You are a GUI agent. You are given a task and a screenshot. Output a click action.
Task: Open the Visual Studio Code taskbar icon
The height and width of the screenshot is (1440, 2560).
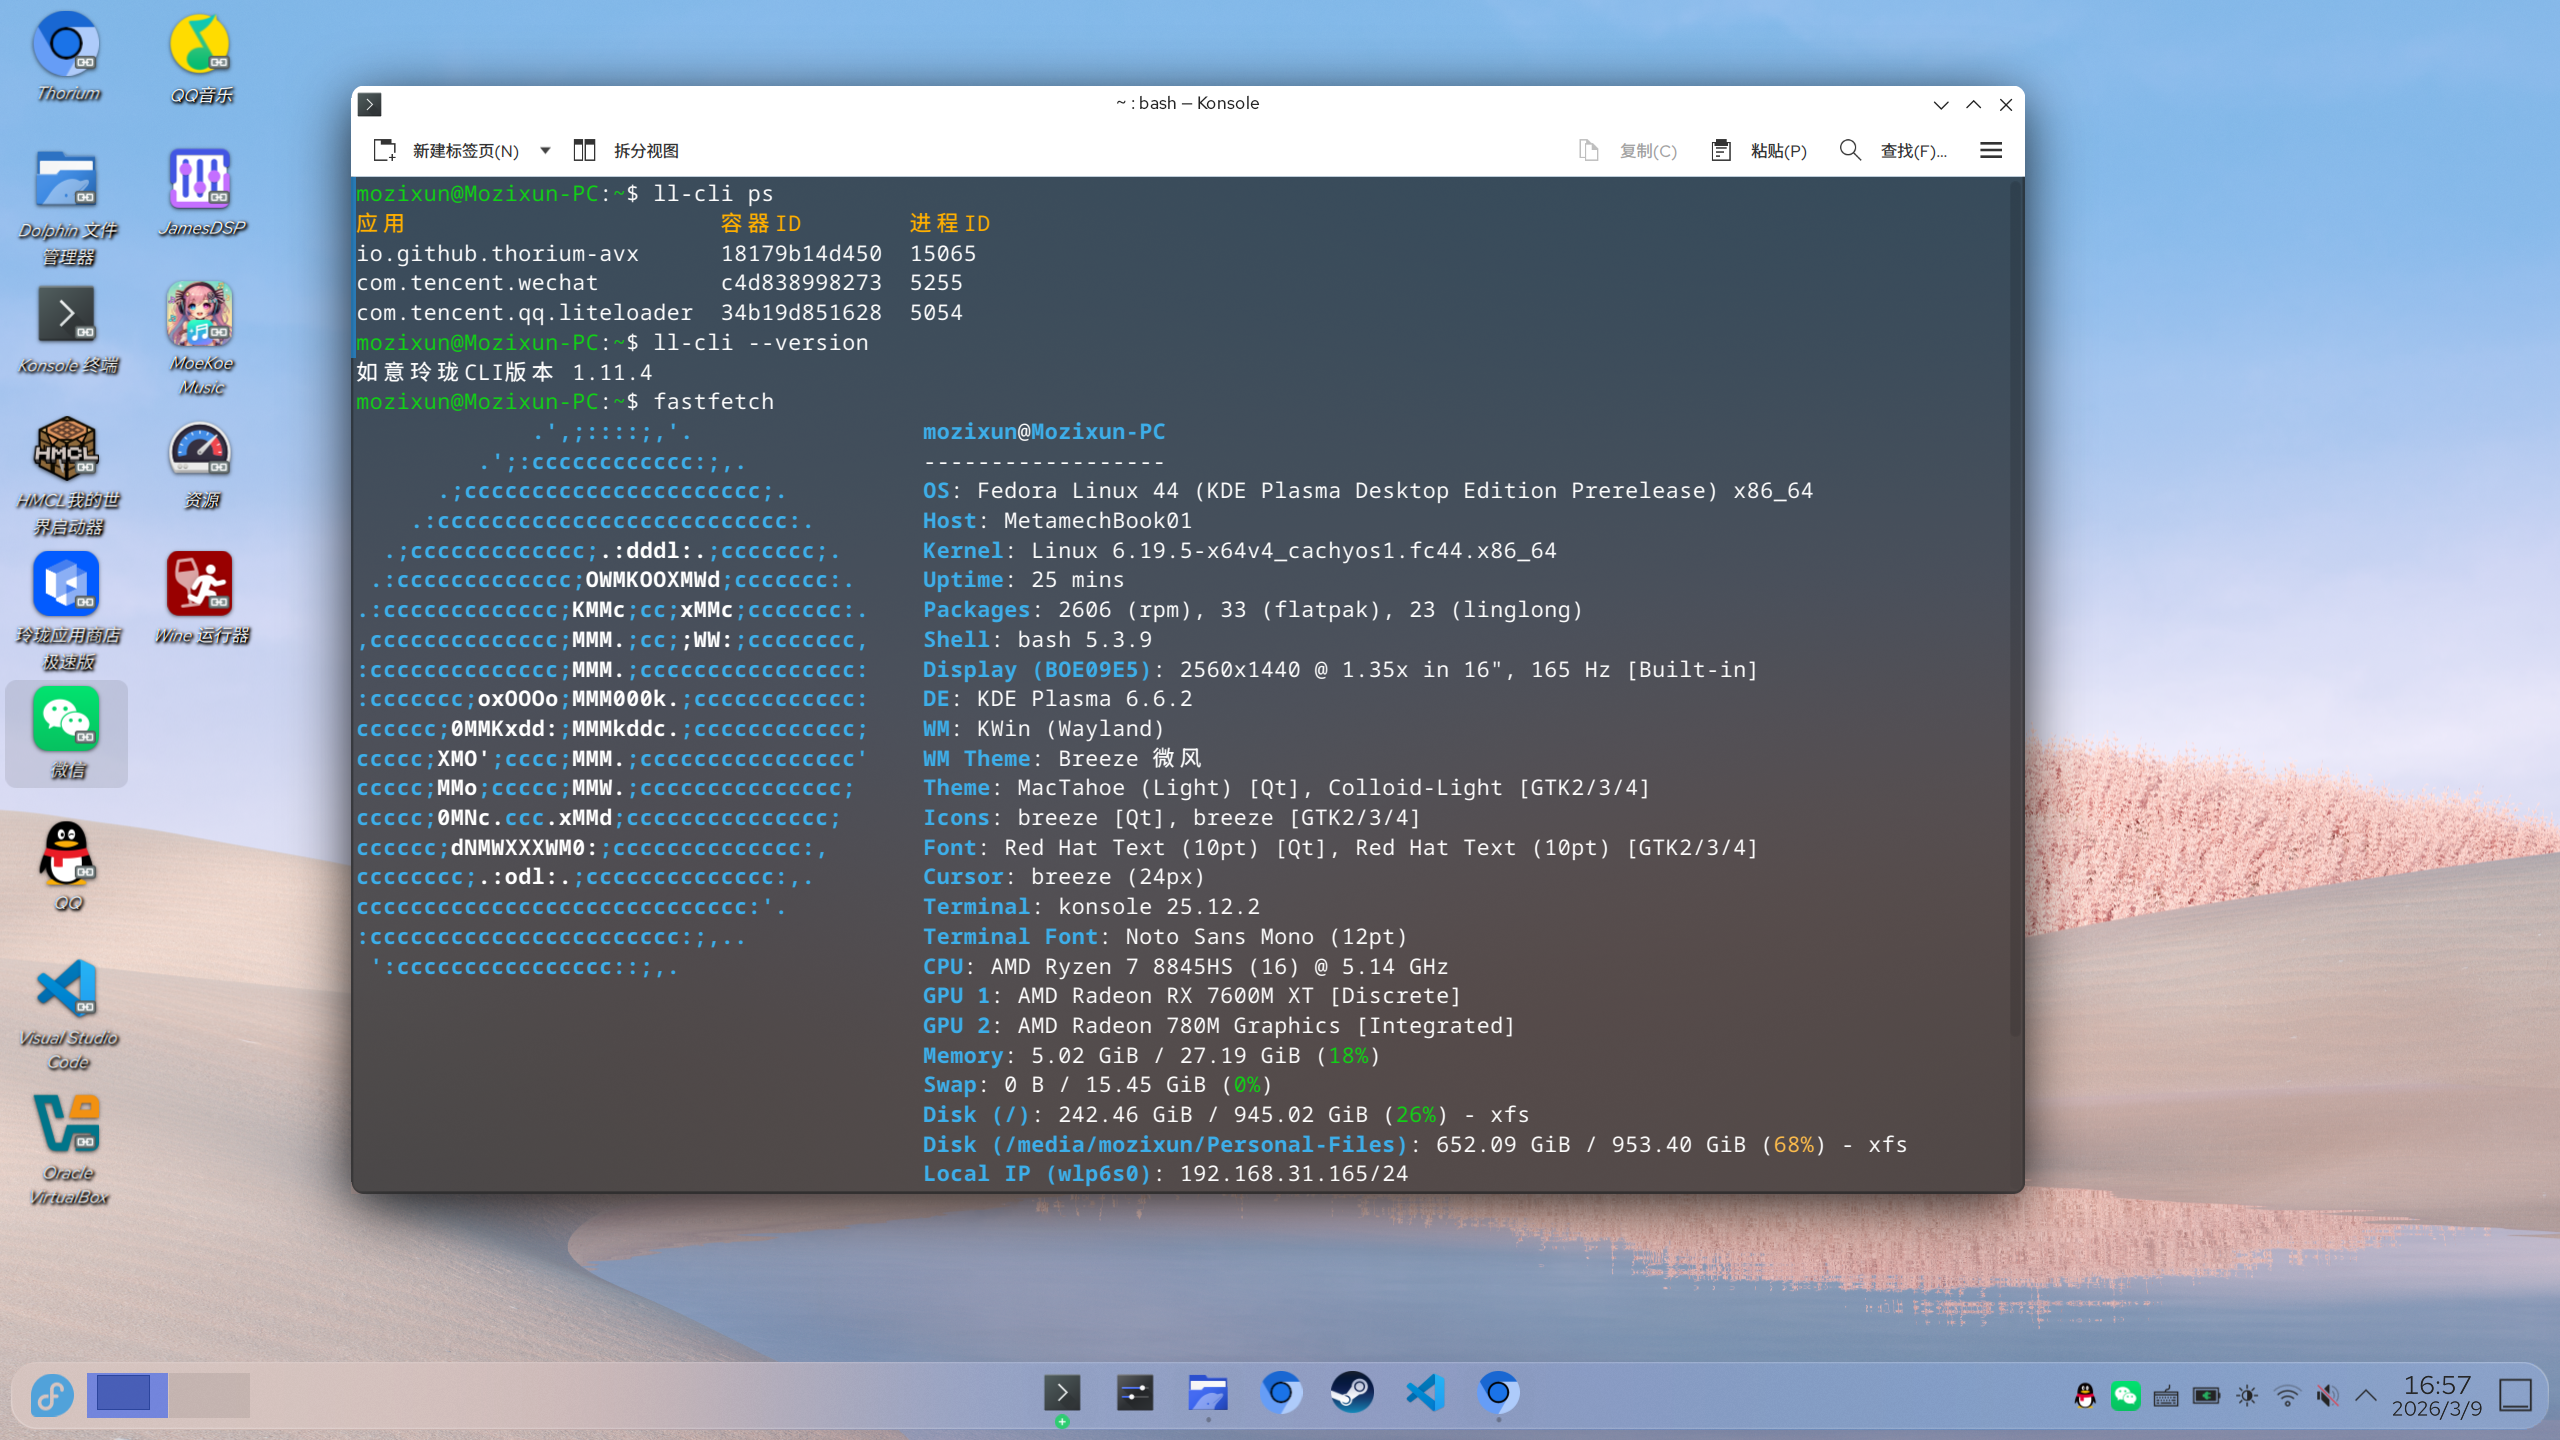click(x=1425, y=1393)
